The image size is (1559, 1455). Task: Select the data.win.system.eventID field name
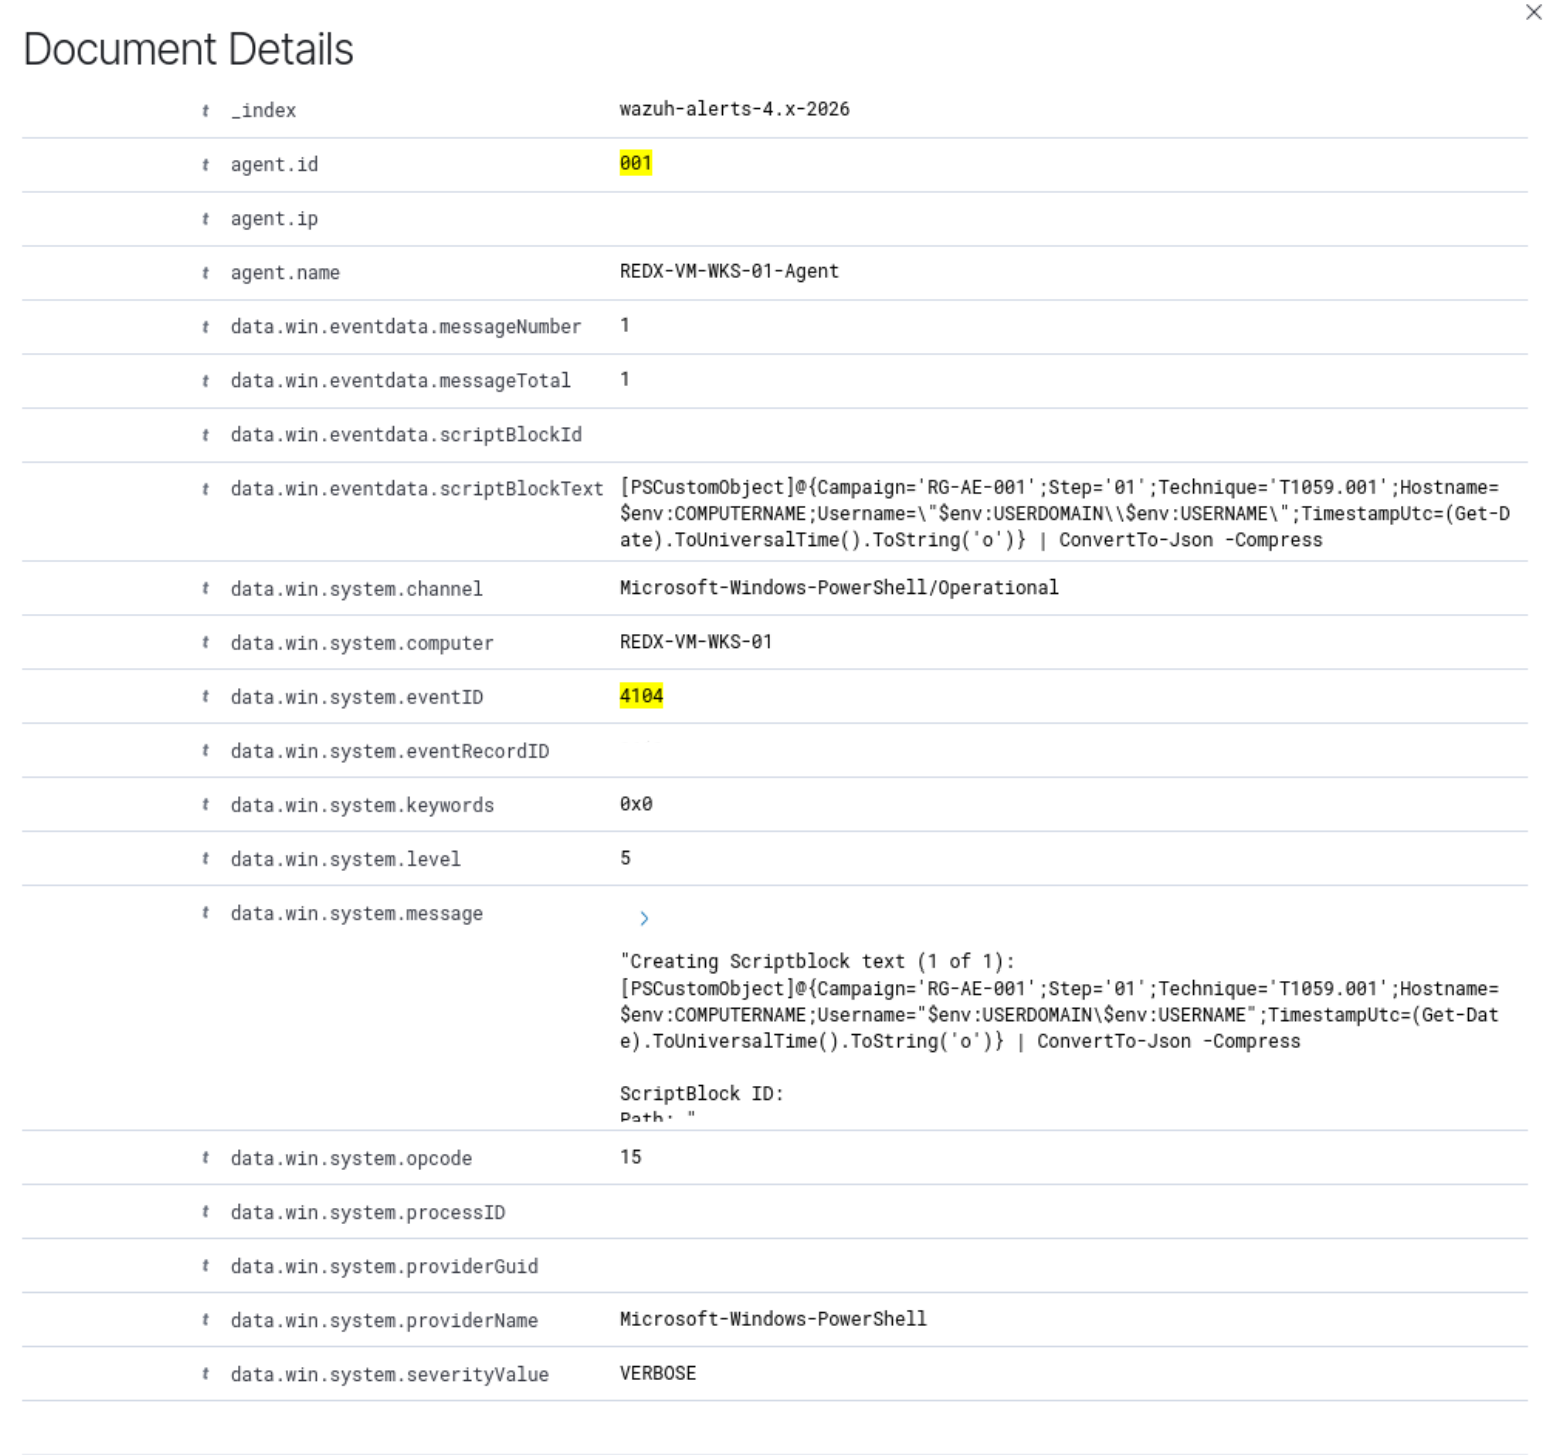pyautogui.click(x=356, y=697)
